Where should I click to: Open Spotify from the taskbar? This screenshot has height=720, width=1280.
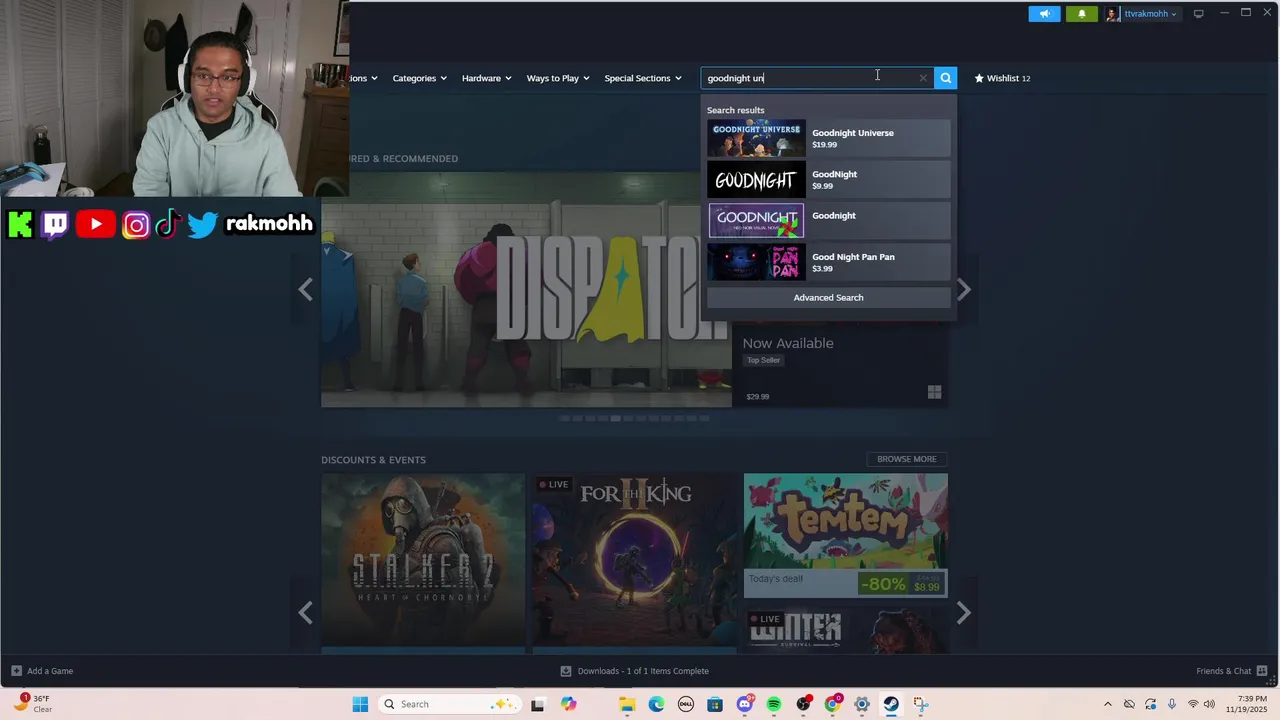point(774,704)
